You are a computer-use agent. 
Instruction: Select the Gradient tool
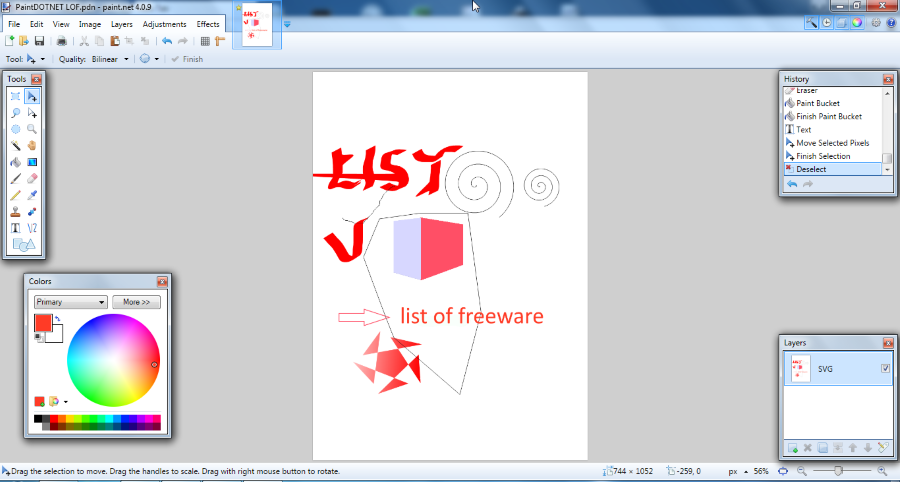(x=32, y=162)
